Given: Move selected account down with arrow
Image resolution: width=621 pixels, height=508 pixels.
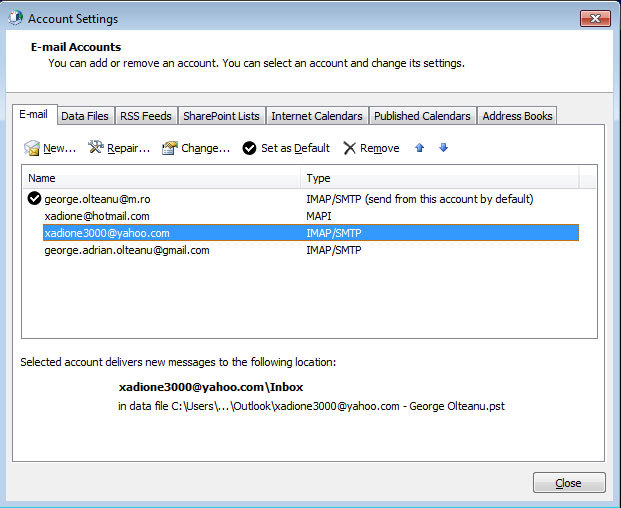Looking at the screenshot, I should tap(444, 148).
